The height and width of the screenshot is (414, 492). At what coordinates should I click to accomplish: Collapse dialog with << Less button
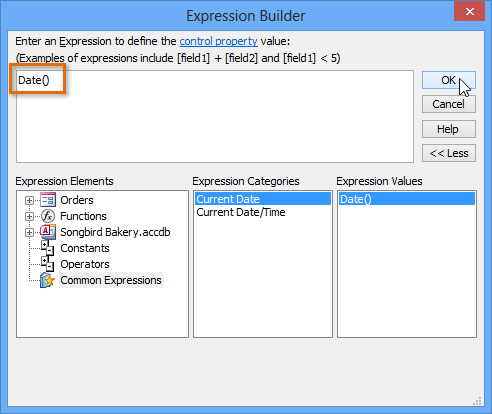[x=449, y=153]
